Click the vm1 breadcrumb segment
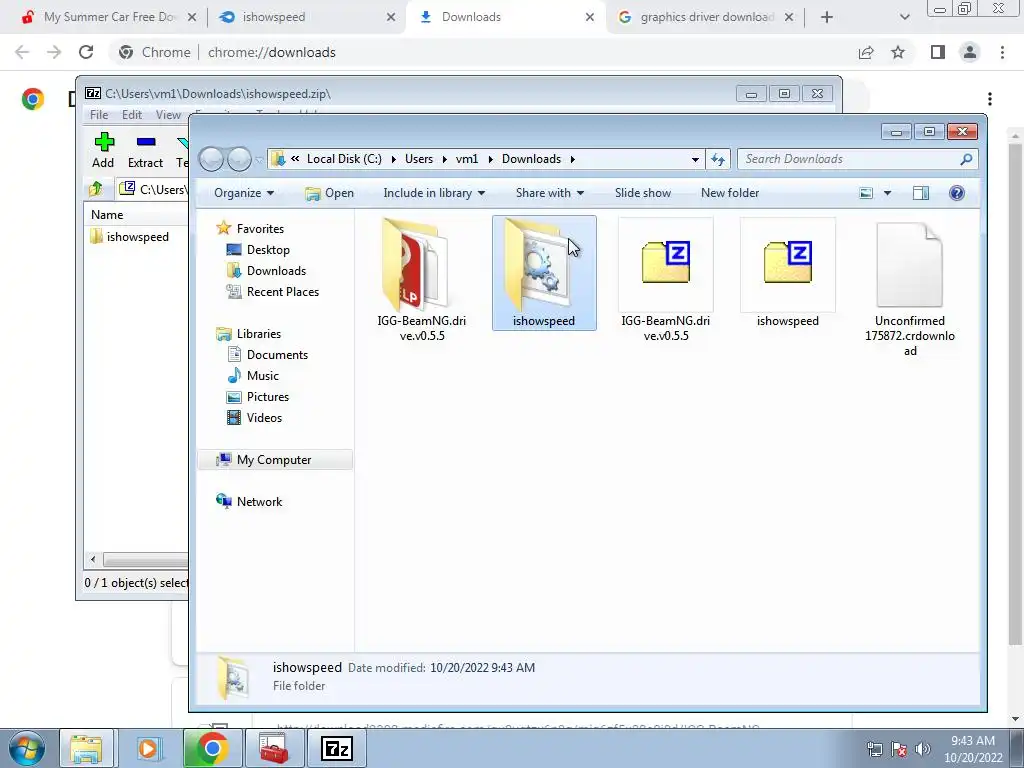Image resolution: width=1024 pixels, height=768 pixels. [467, 159]
